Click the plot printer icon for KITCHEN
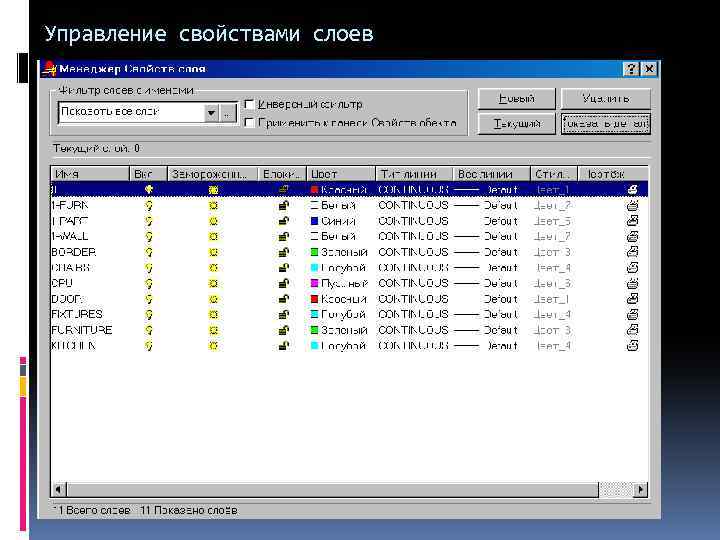The image size is (720, 540). point(632,345)
